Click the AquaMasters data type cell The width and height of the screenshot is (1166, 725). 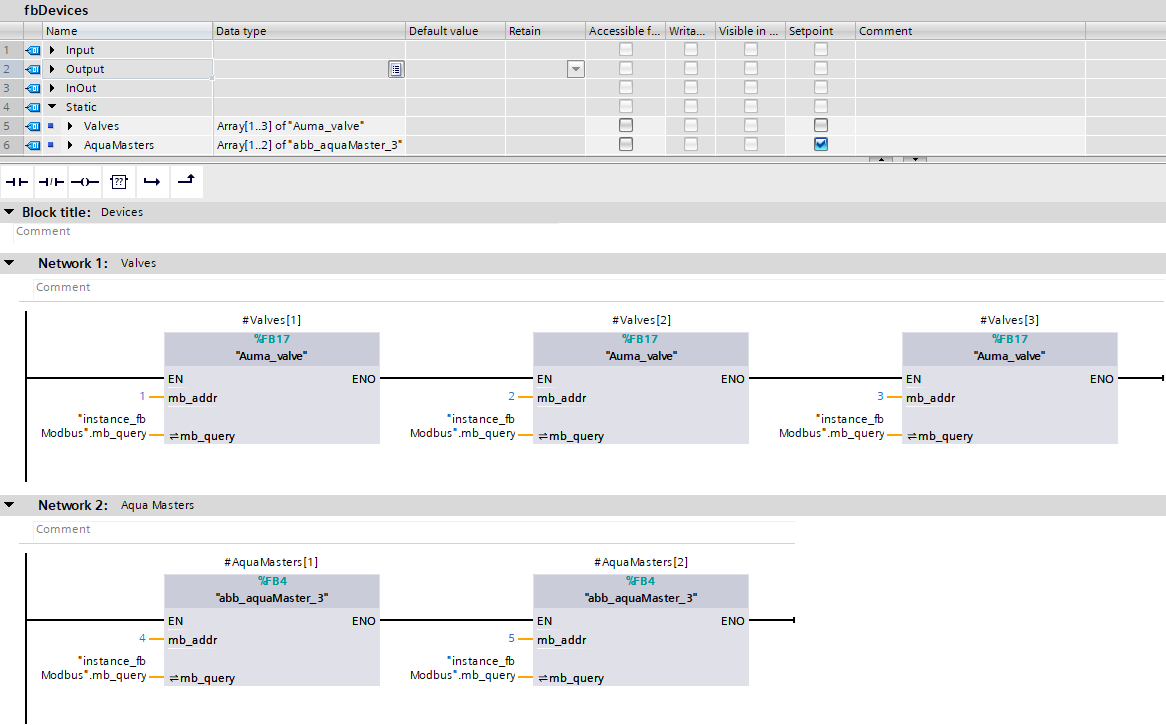[x=309, y=145]
